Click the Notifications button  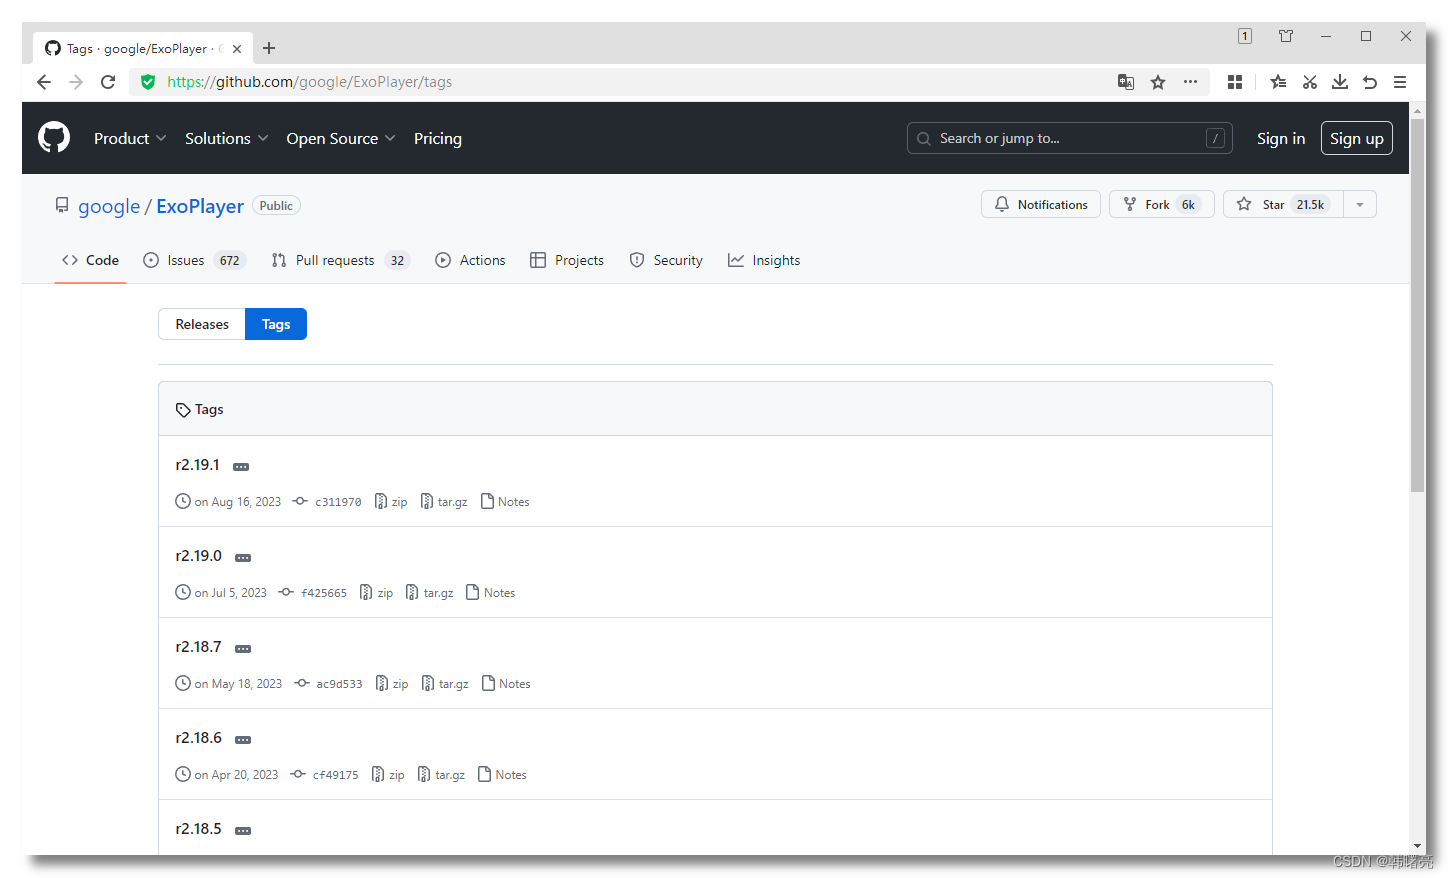(1041, 204)
